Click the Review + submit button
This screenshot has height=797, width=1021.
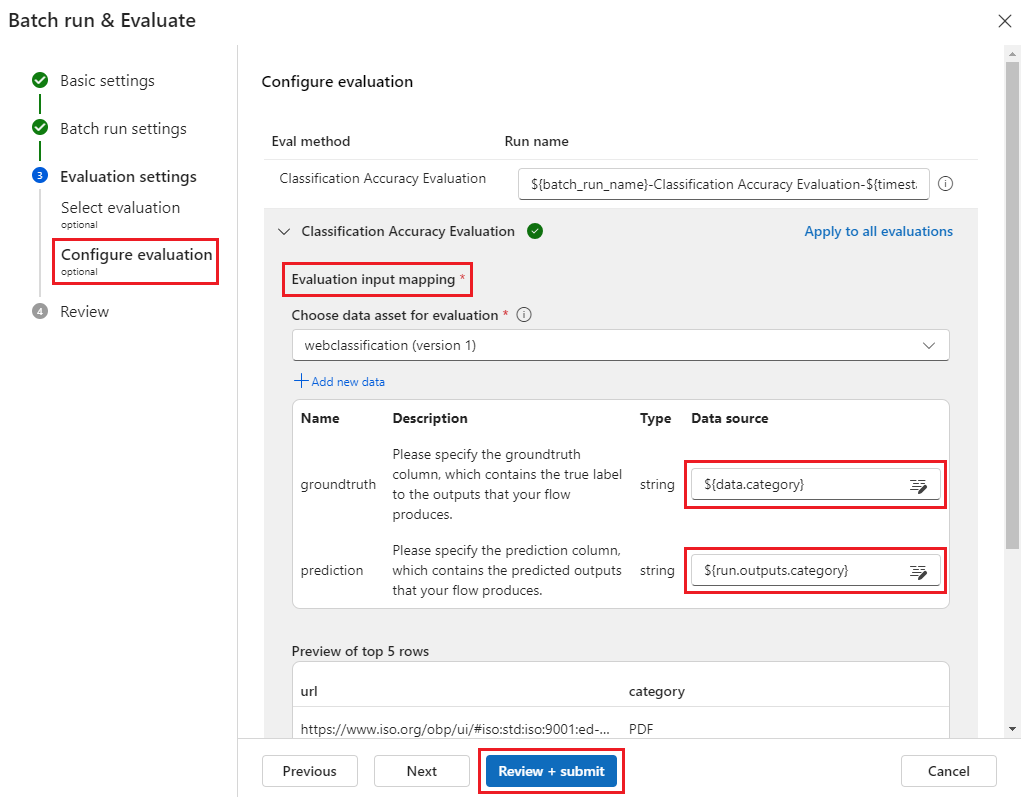pos(551,771)
